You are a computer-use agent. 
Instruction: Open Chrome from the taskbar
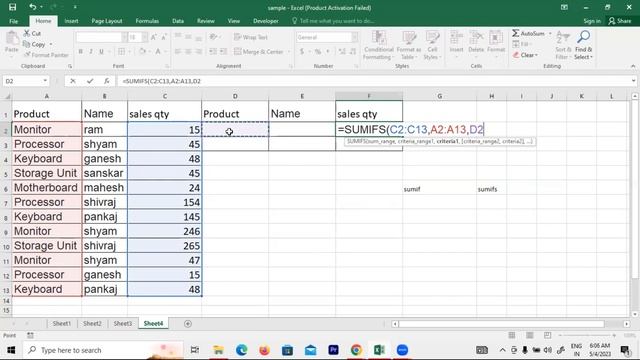coord(356,350)
